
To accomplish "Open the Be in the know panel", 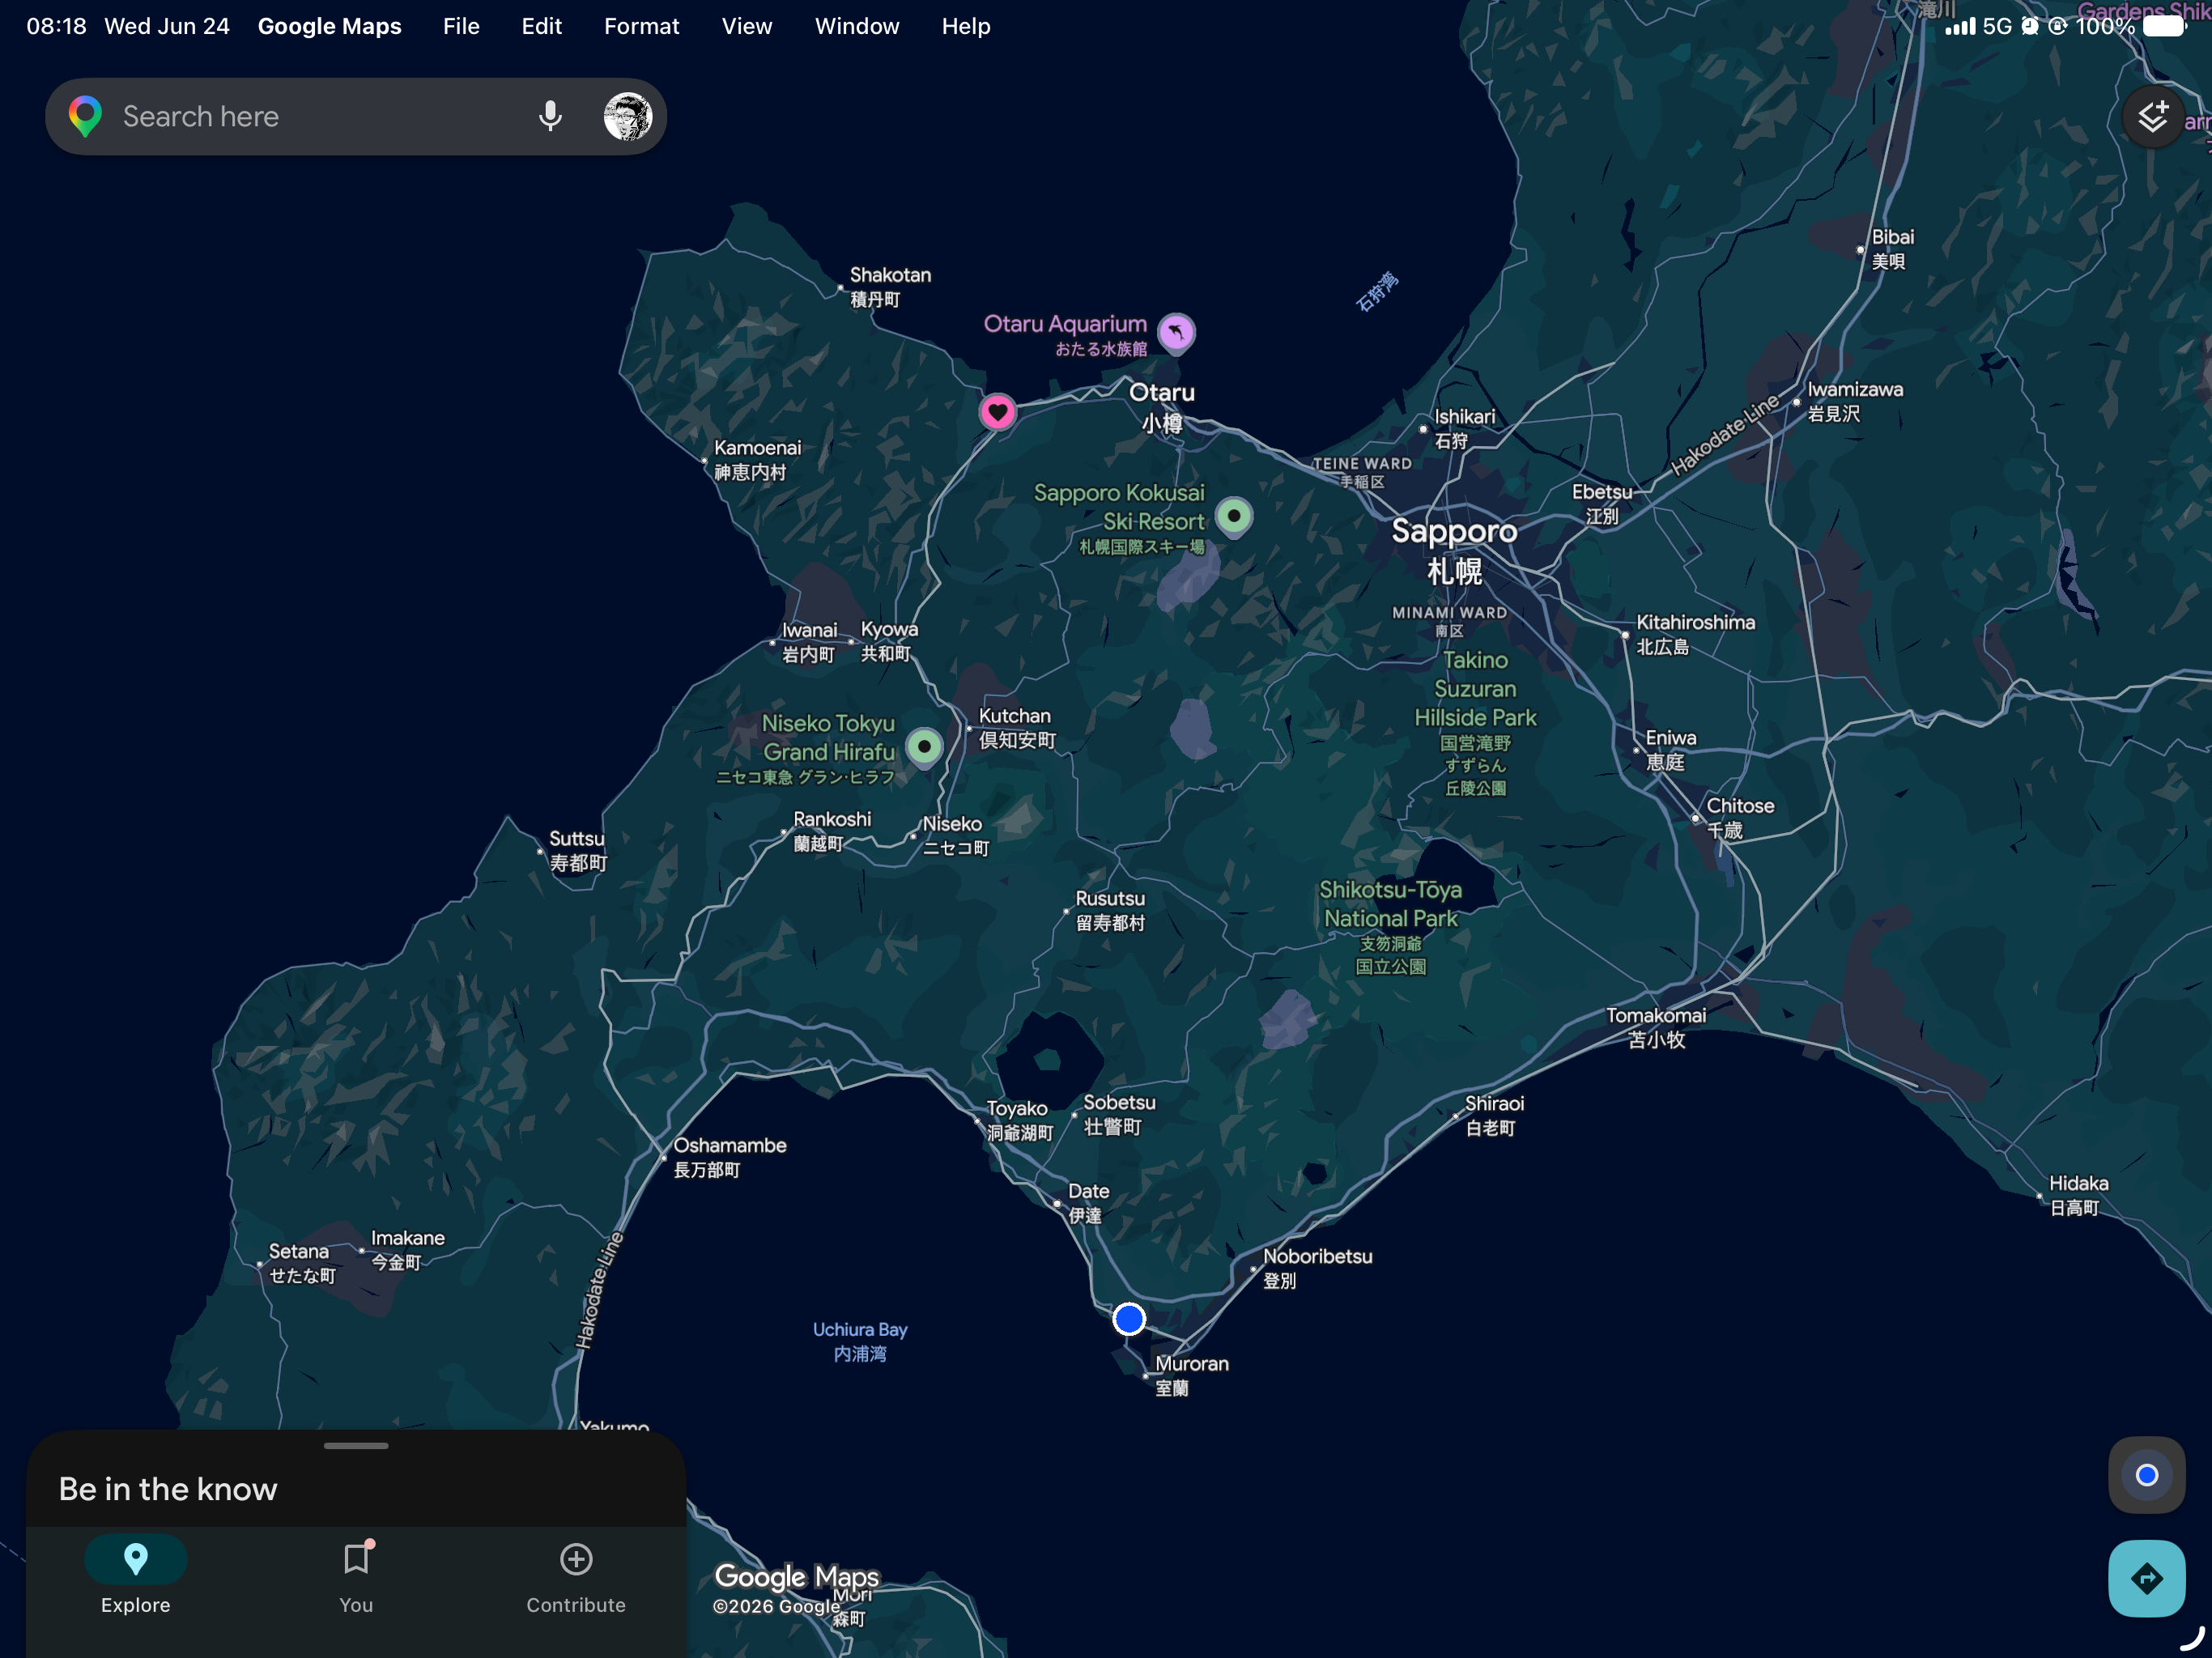I will [168, 1489].
